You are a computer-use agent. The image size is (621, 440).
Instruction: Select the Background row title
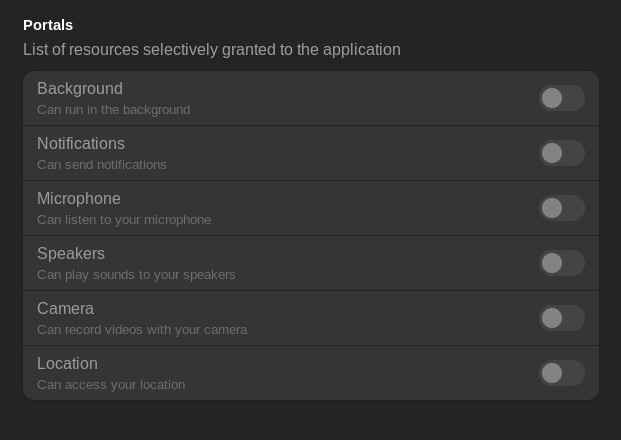coord(80,89)
